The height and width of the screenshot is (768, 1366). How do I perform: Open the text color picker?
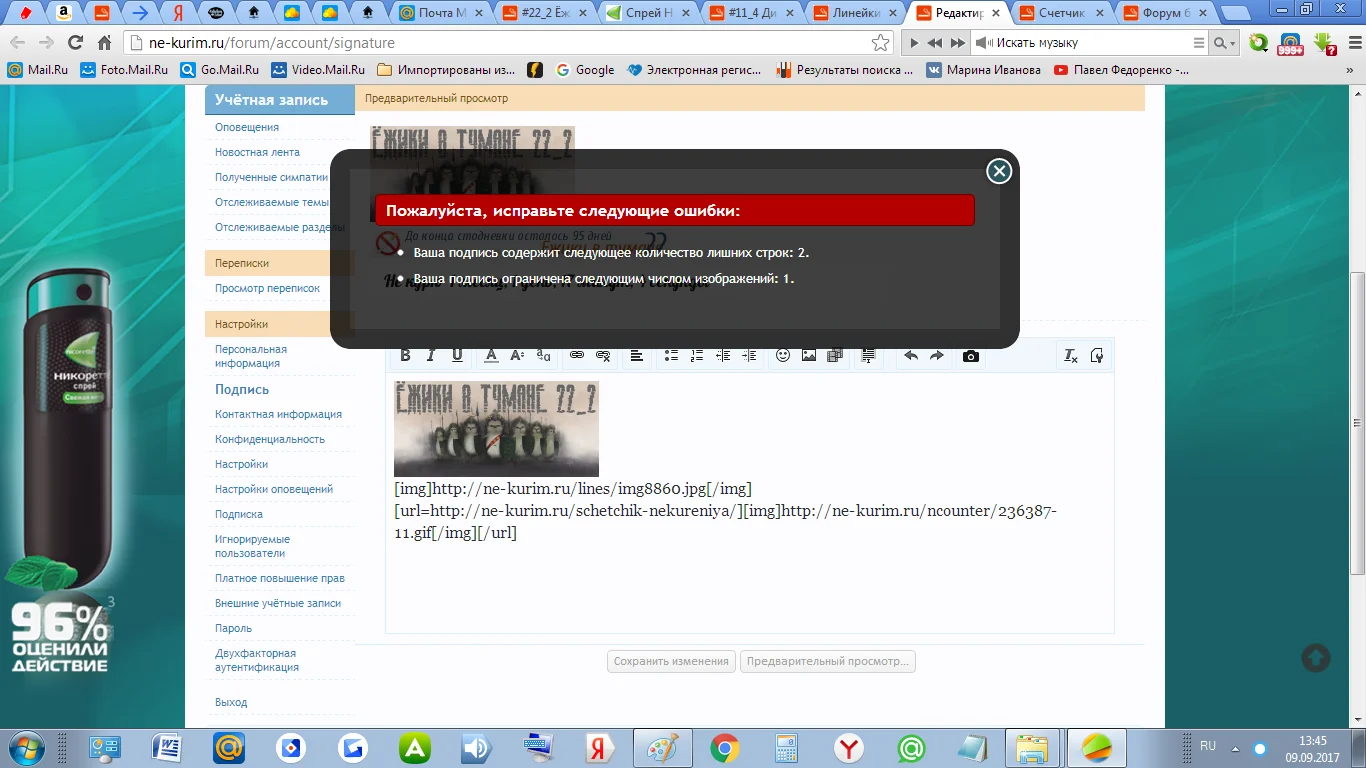[491, 355]
